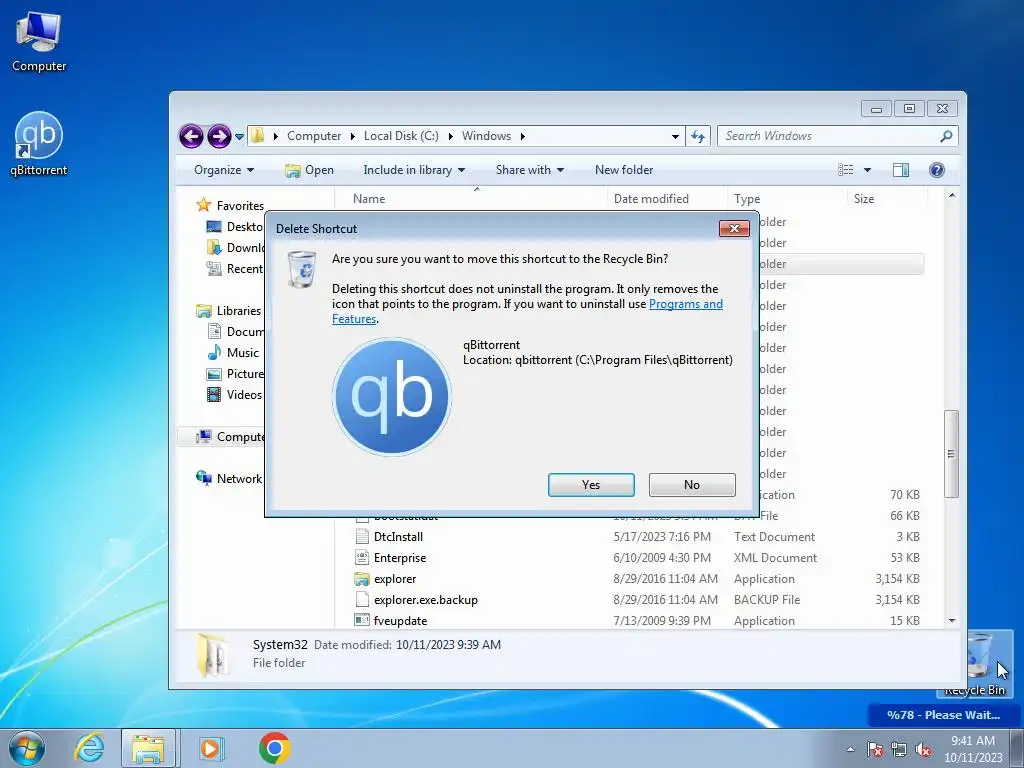Screen dimensions: 1024x768
Task: Expand Include in library menu
Action: (414, 170)
